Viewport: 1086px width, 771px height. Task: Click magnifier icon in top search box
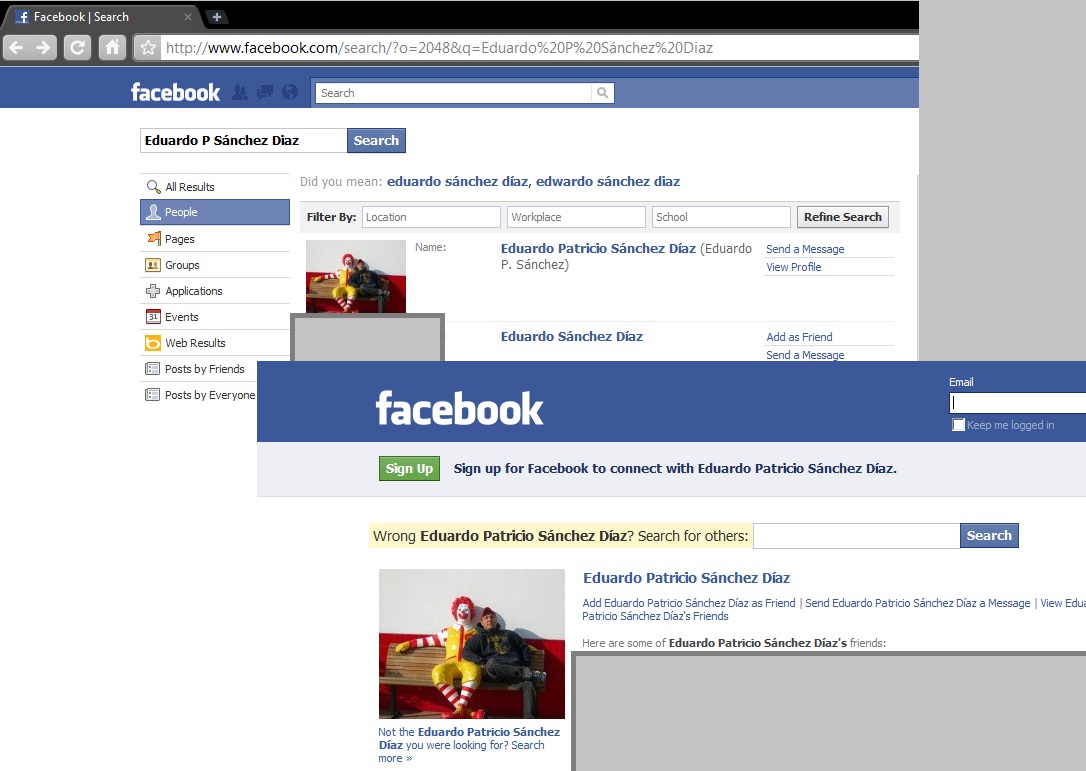pyautogui.click(x=602, y=93)
